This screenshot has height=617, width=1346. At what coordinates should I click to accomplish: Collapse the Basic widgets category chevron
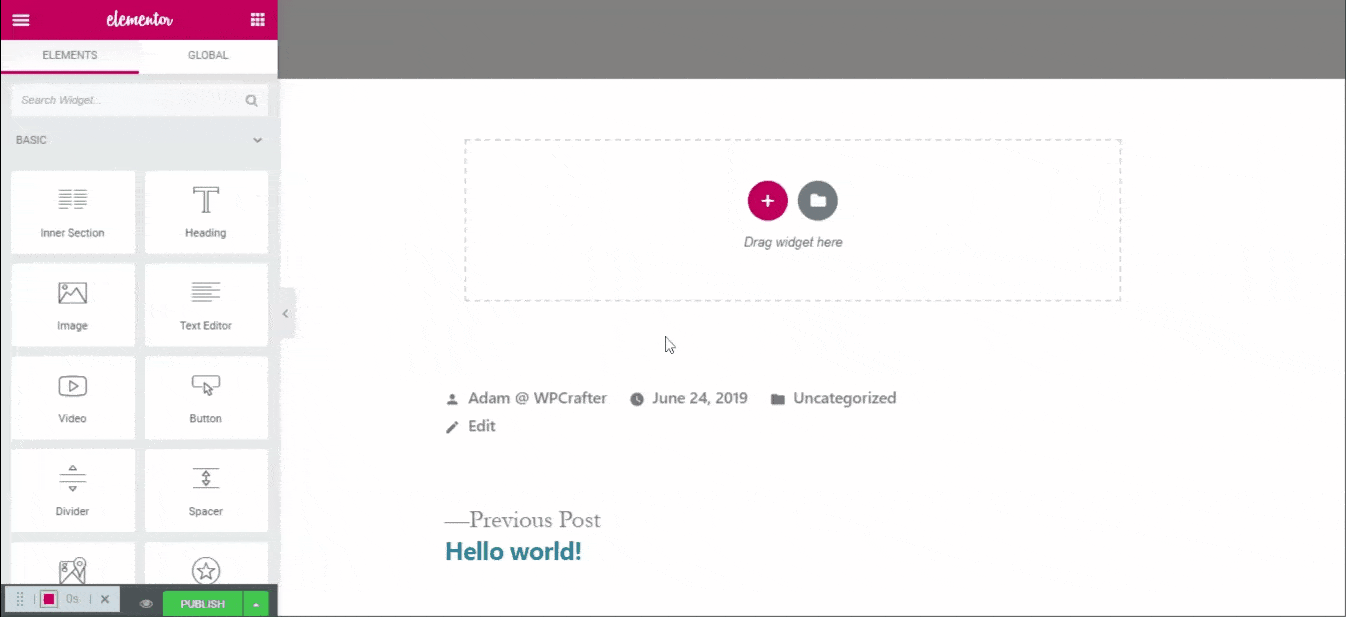pyautogui.click(x=257, y=141)
